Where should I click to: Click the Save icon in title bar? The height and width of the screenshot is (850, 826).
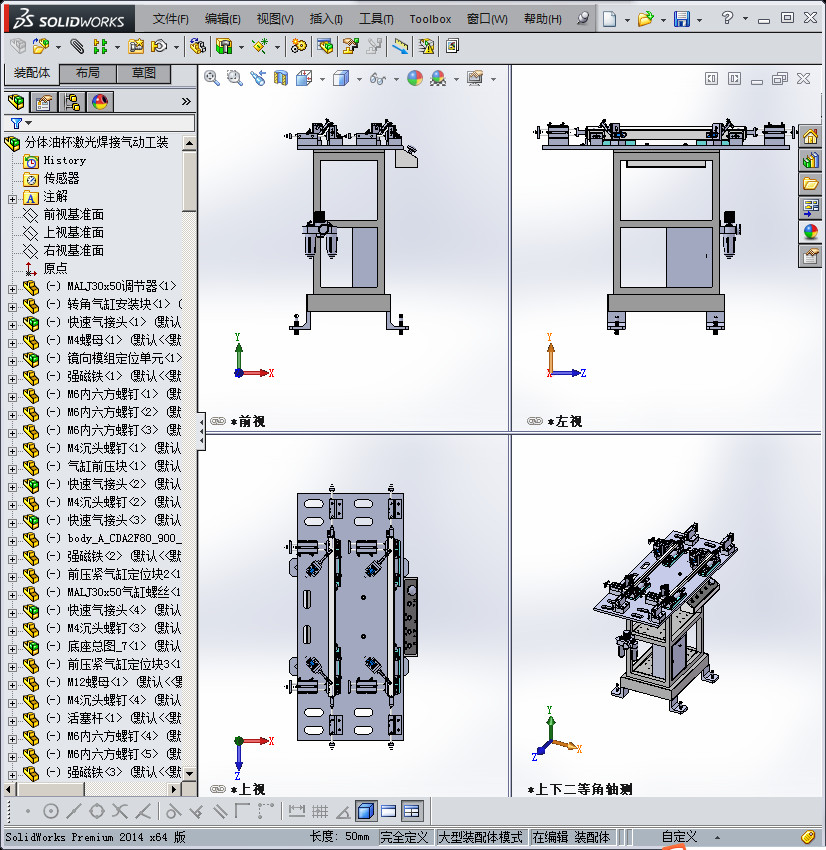click(x=681, y=19)
